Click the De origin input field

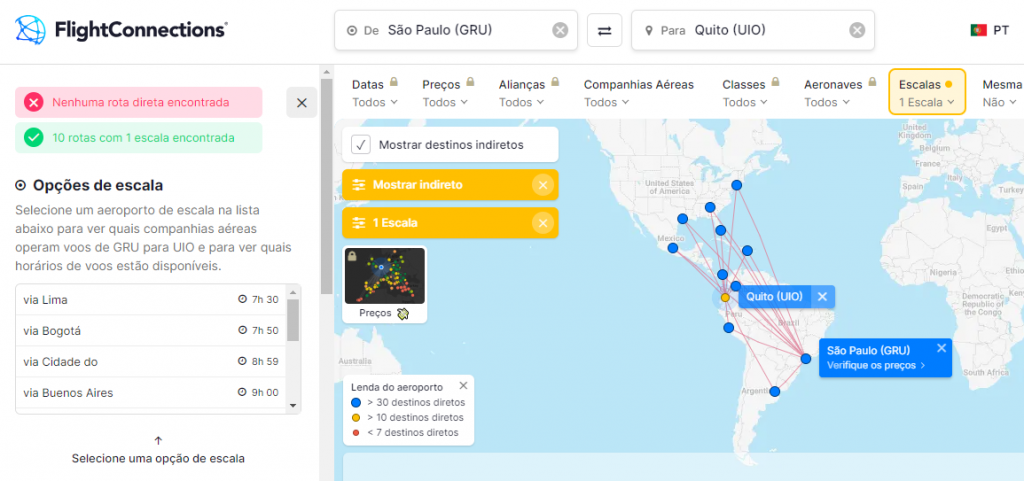[x=456, y=30]
